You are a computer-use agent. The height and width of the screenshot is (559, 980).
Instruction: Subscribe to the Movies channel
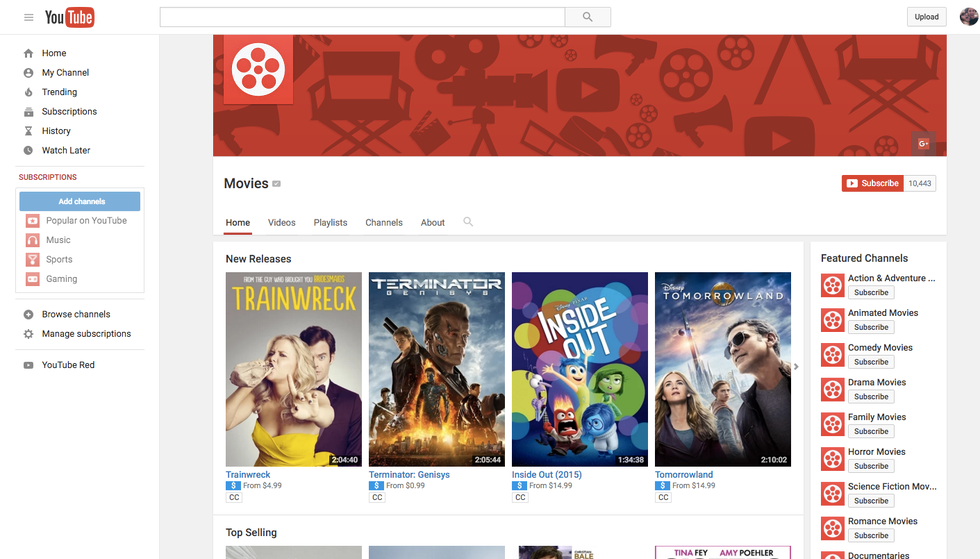(x=872, y=183)
